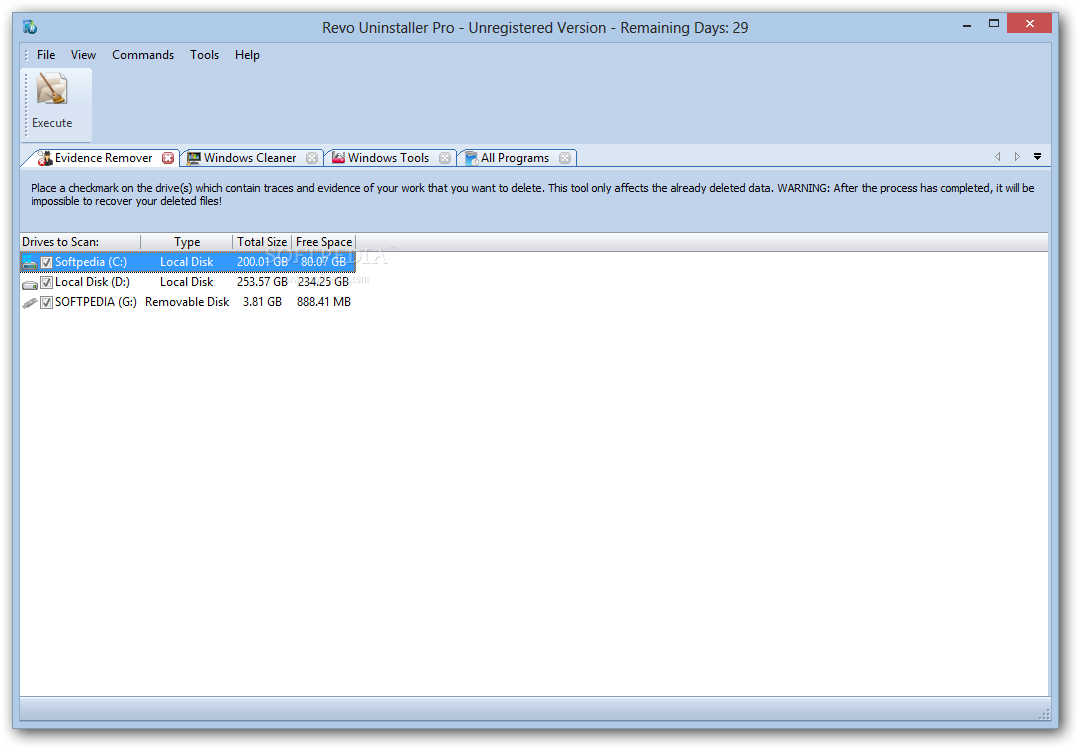Screen dimensions: 1079x749
Task: Click the 200.01 GB total size cell
Action: pos(262,262)
